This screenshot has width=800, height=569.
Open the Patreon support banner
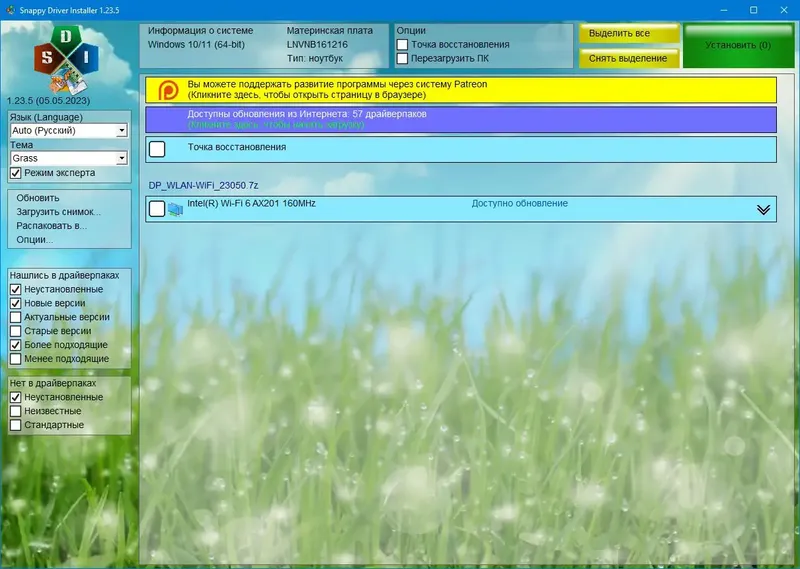point(461,90)
